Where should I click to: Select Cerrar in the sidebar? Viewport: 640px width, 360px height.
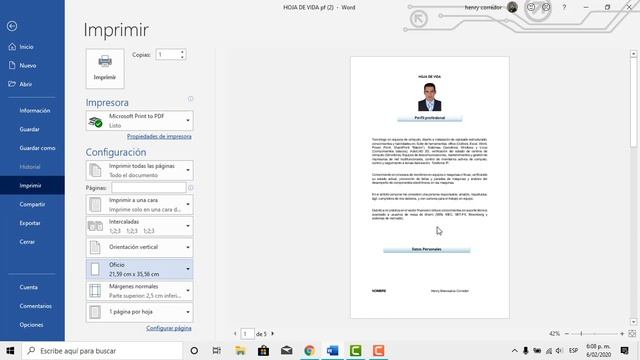pyautogui.click(x=27, y=242)
